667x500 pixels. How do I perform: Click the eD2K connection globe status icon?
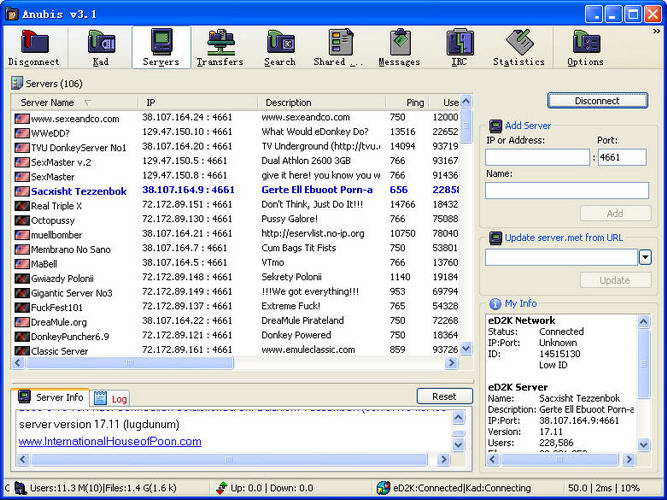(x=383, y=488)
